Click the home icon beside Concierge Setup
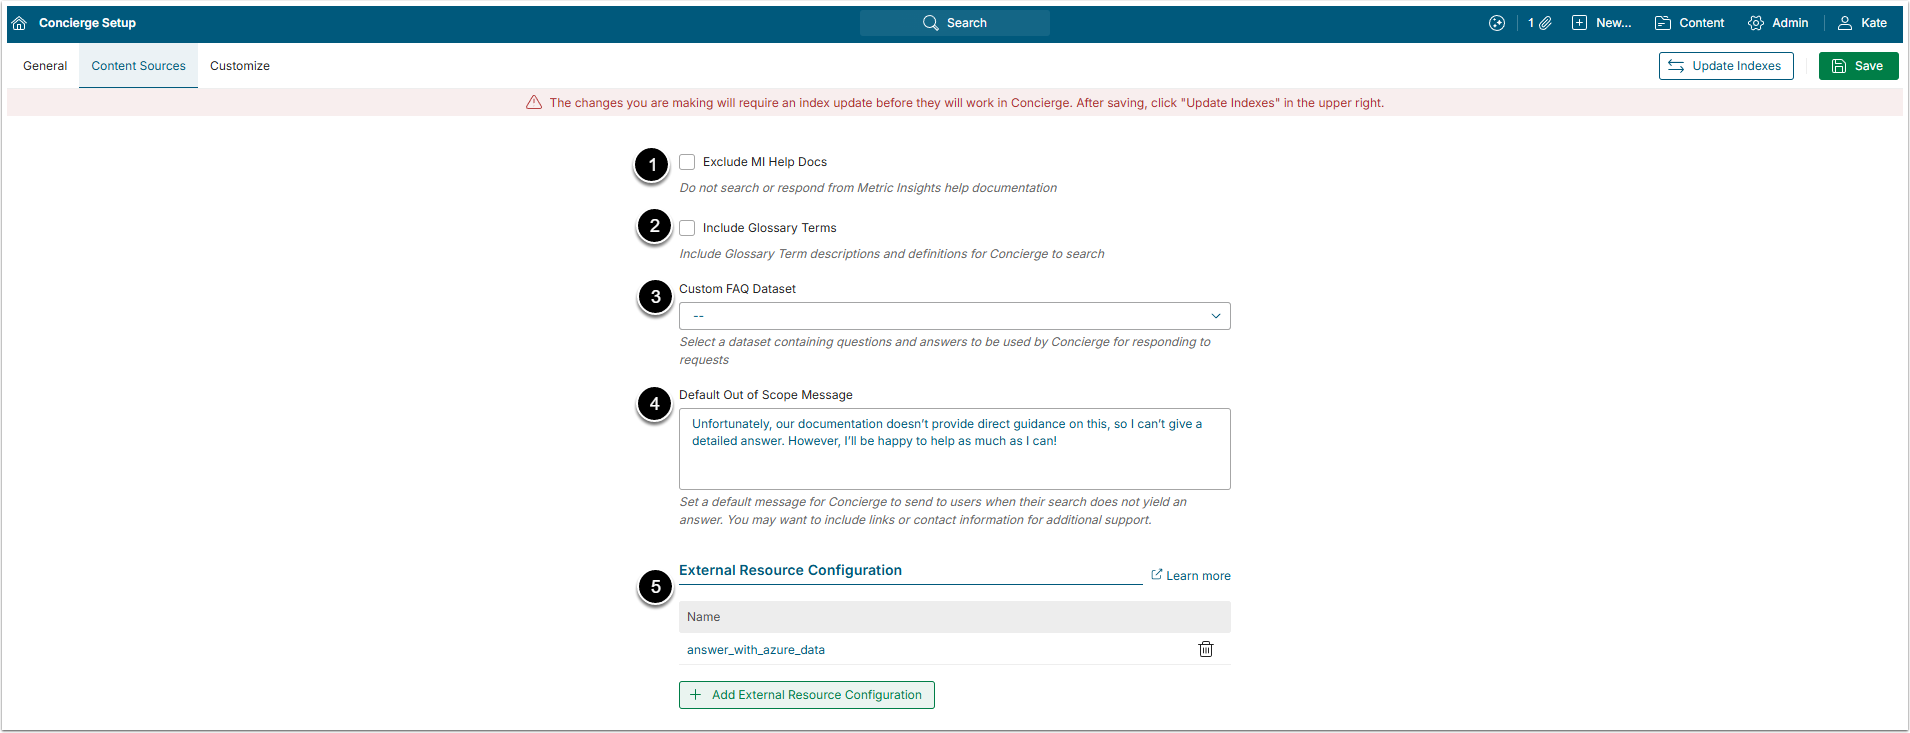 [x=19, y=23]
